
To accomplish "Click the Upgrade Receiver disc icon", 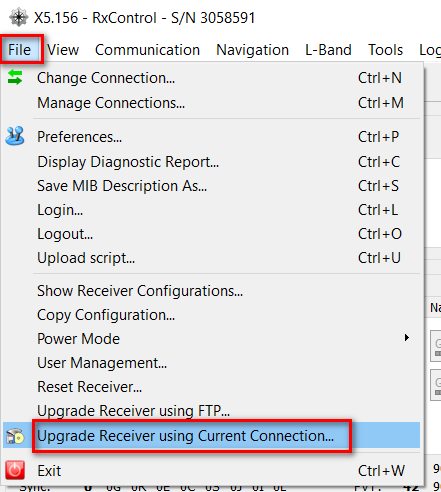I will pos(15,436).
